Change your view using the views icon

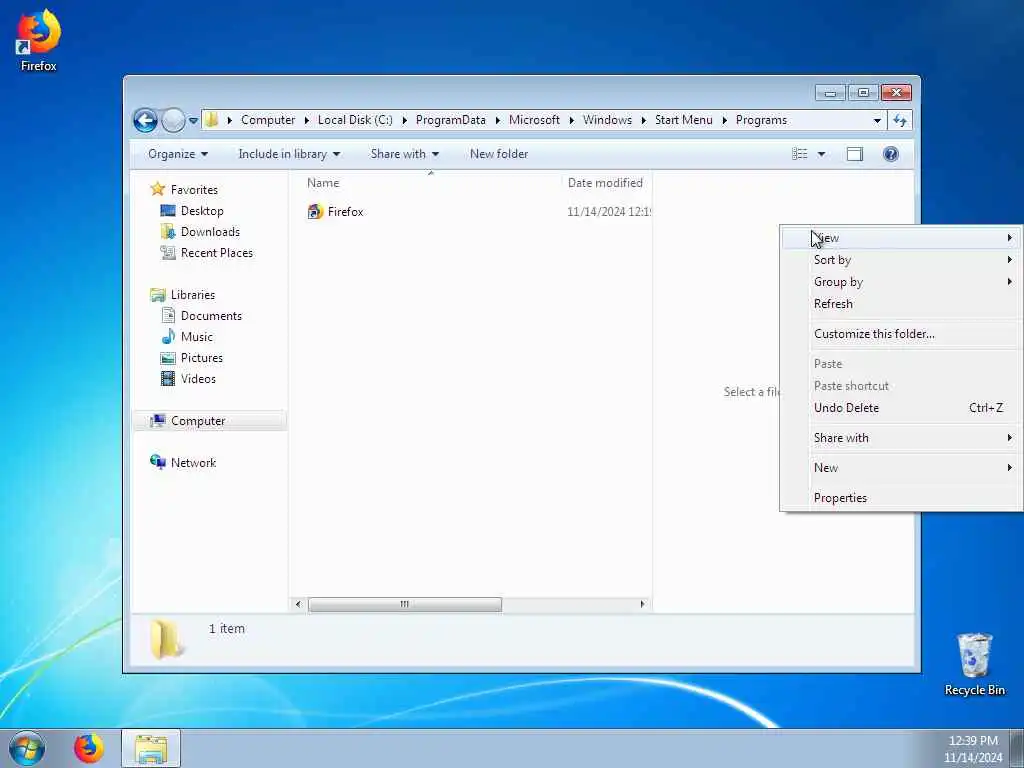point(799,154)
